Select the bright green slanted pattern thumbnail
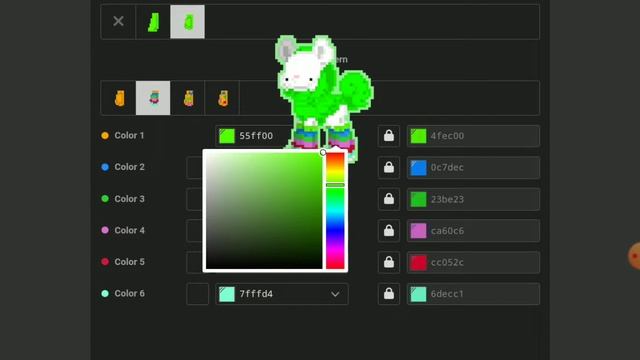Image resolution: width=640 pixels, height=360 pixels. 153,22
